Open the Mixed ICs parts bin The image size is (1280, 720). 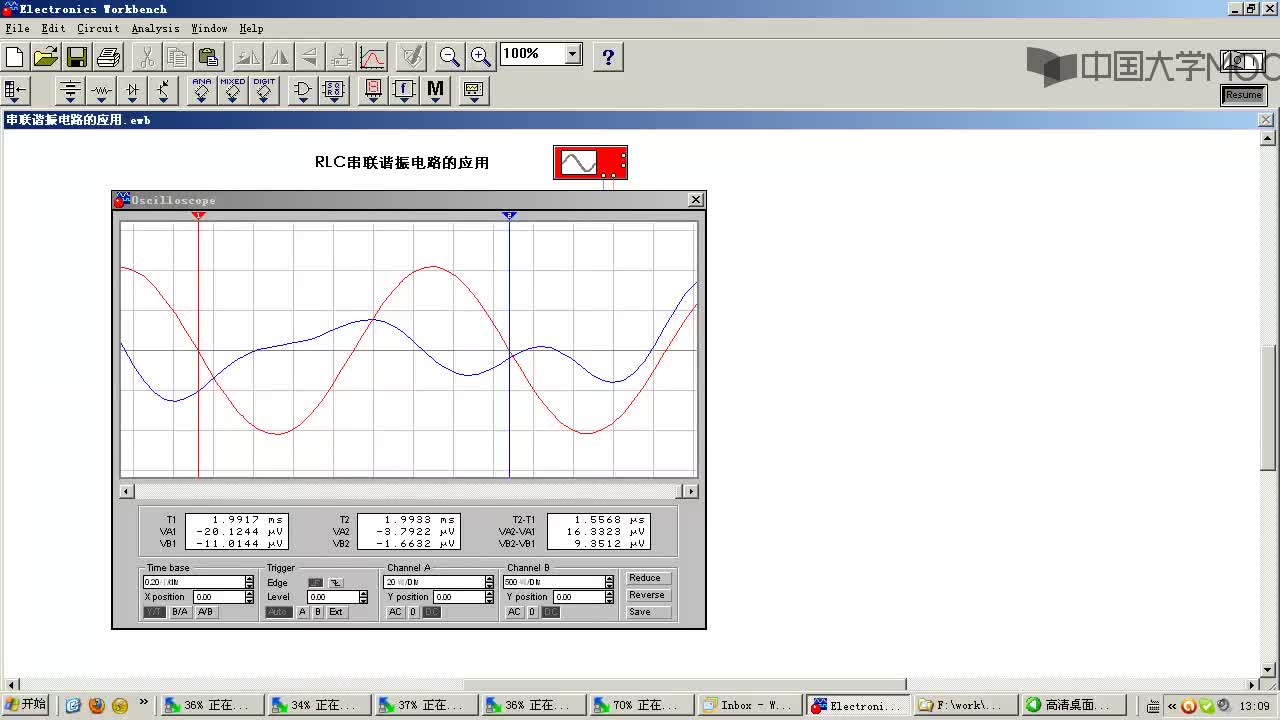click(233, 91)
